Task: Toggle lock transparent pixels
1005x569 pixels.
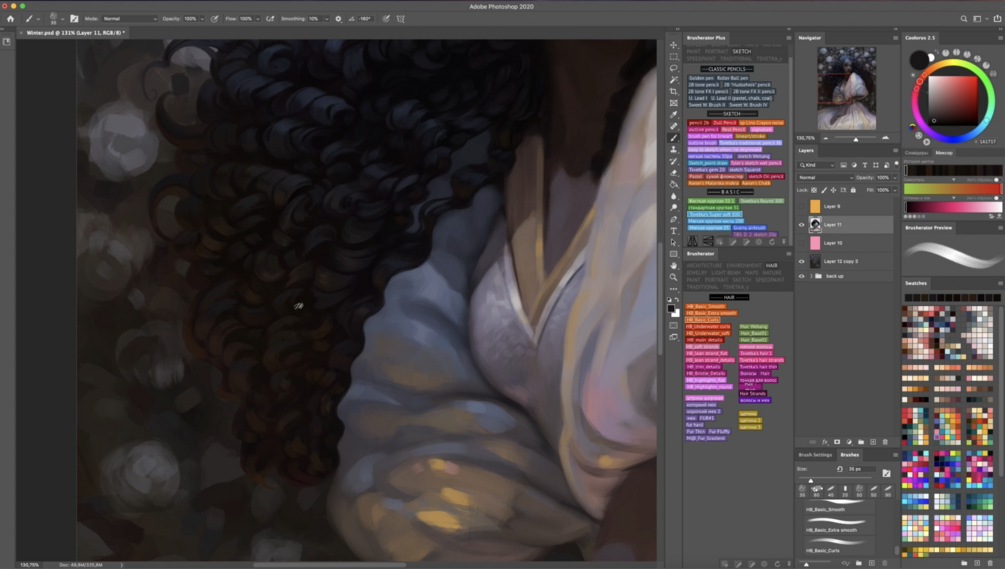Action: pos(814,190)
